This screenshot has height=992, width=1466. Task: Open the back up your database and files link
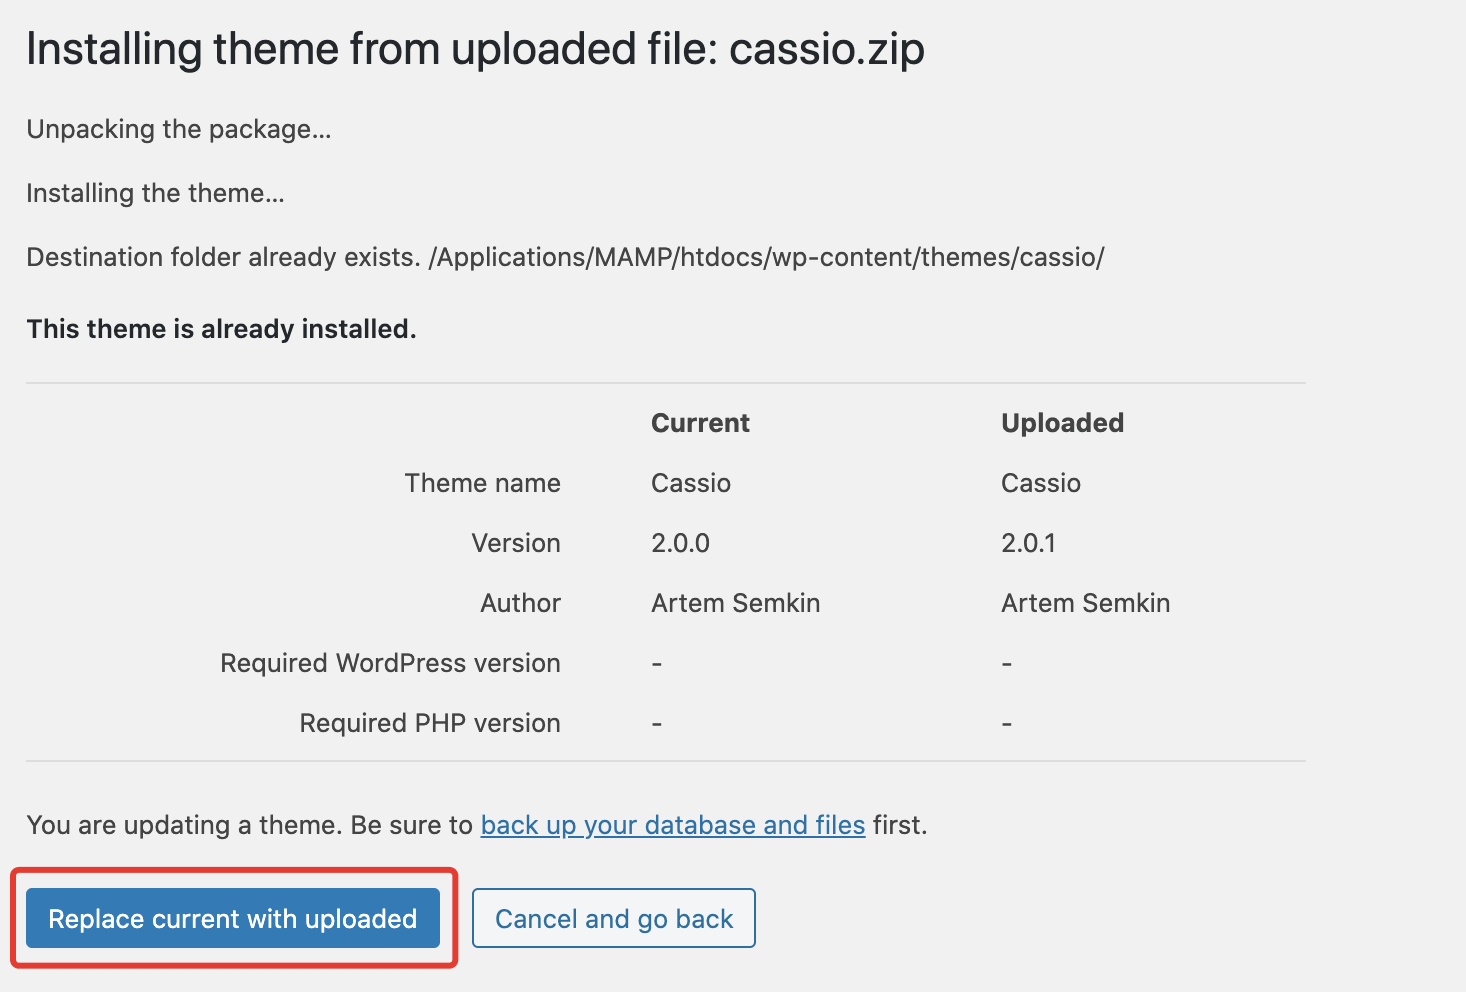pyautogui.click(x=672, y=825)
